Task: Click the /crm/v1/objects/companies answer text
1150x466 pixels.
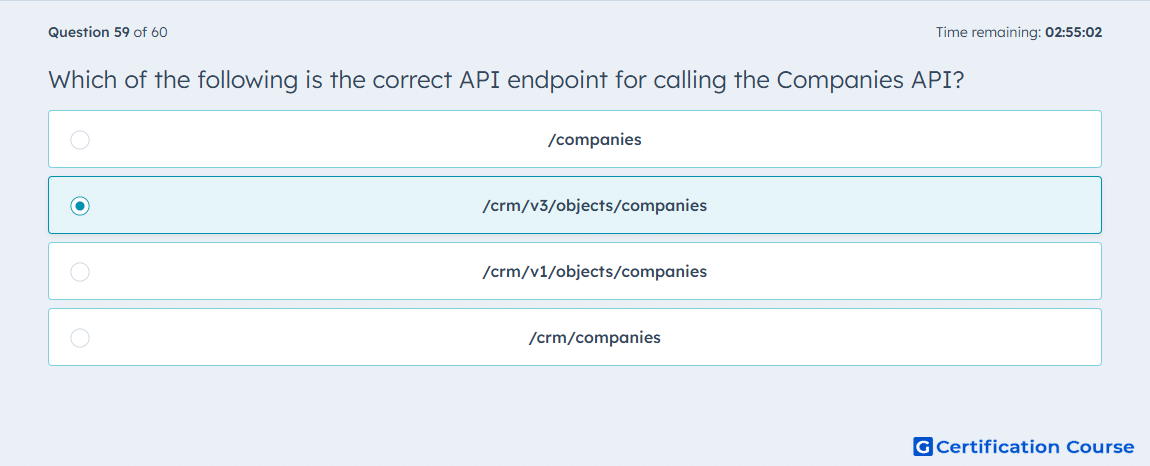Action: (x=595, y=272)
